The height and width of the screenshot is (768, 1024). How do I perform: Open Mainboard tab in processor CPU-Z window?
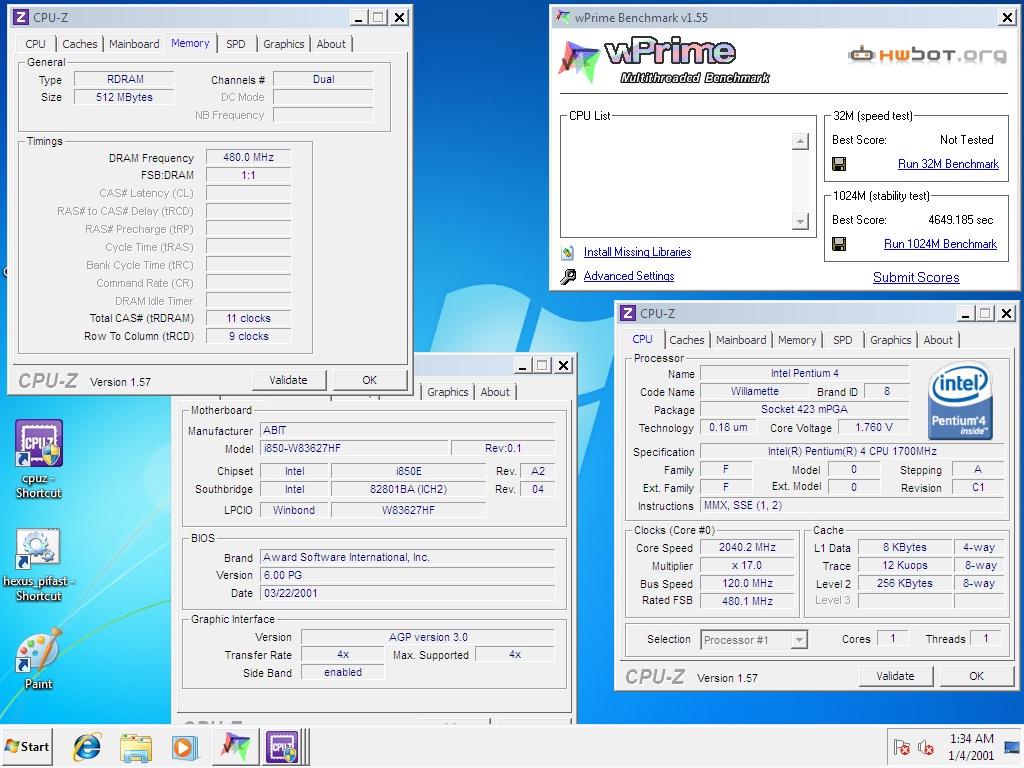(x=741, y=340)
